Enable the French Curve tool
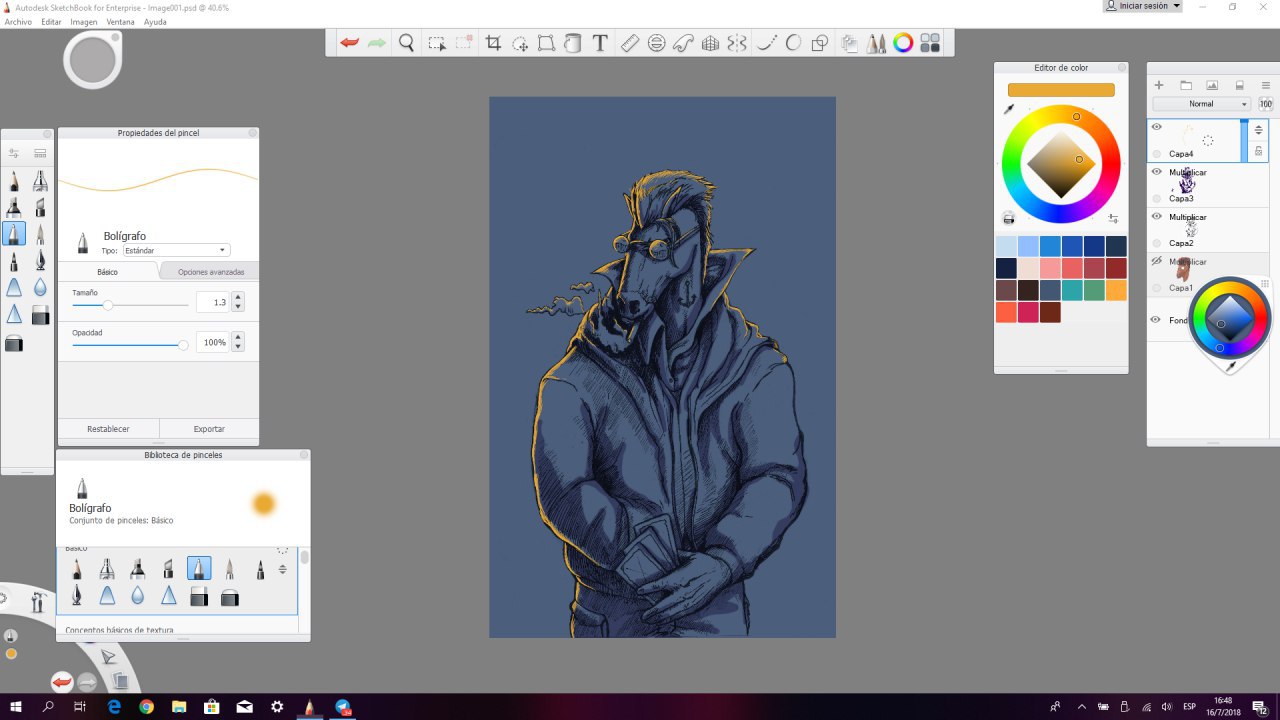This screenshot has width=1280, height=720. [684, 43]
